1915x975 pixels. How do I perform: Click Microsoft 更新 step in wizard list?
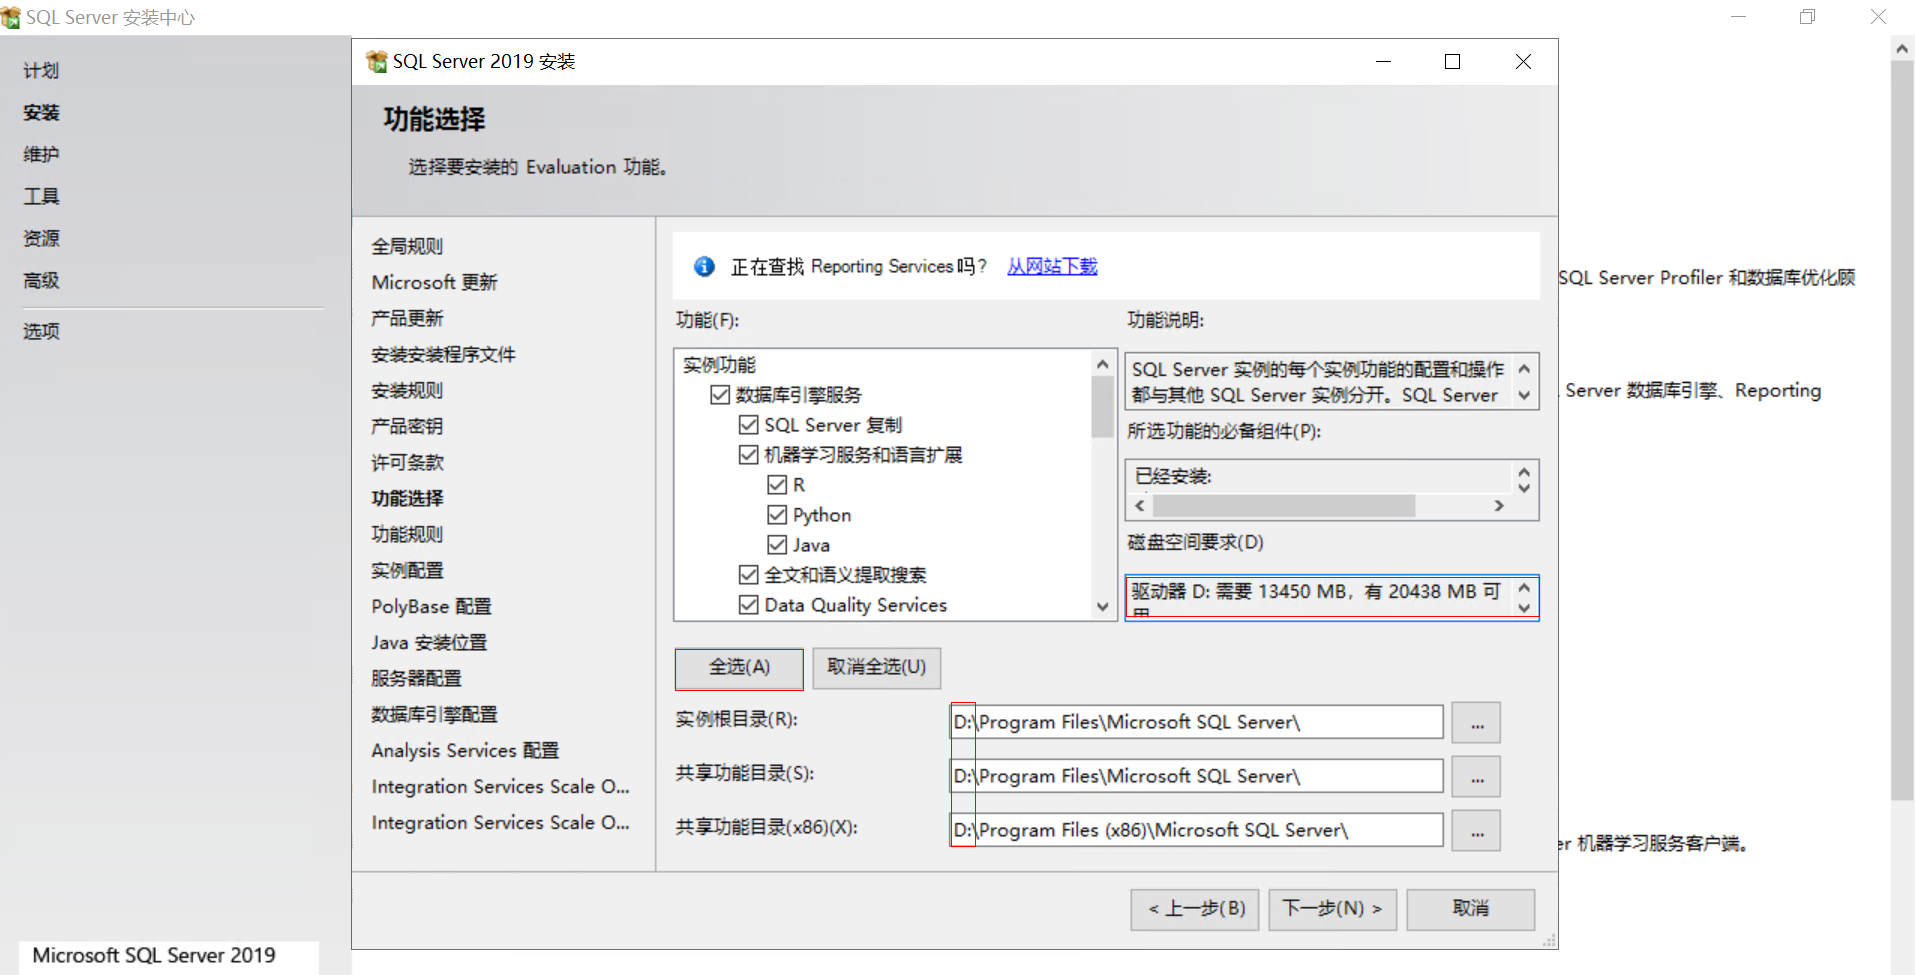coord(434,282)
